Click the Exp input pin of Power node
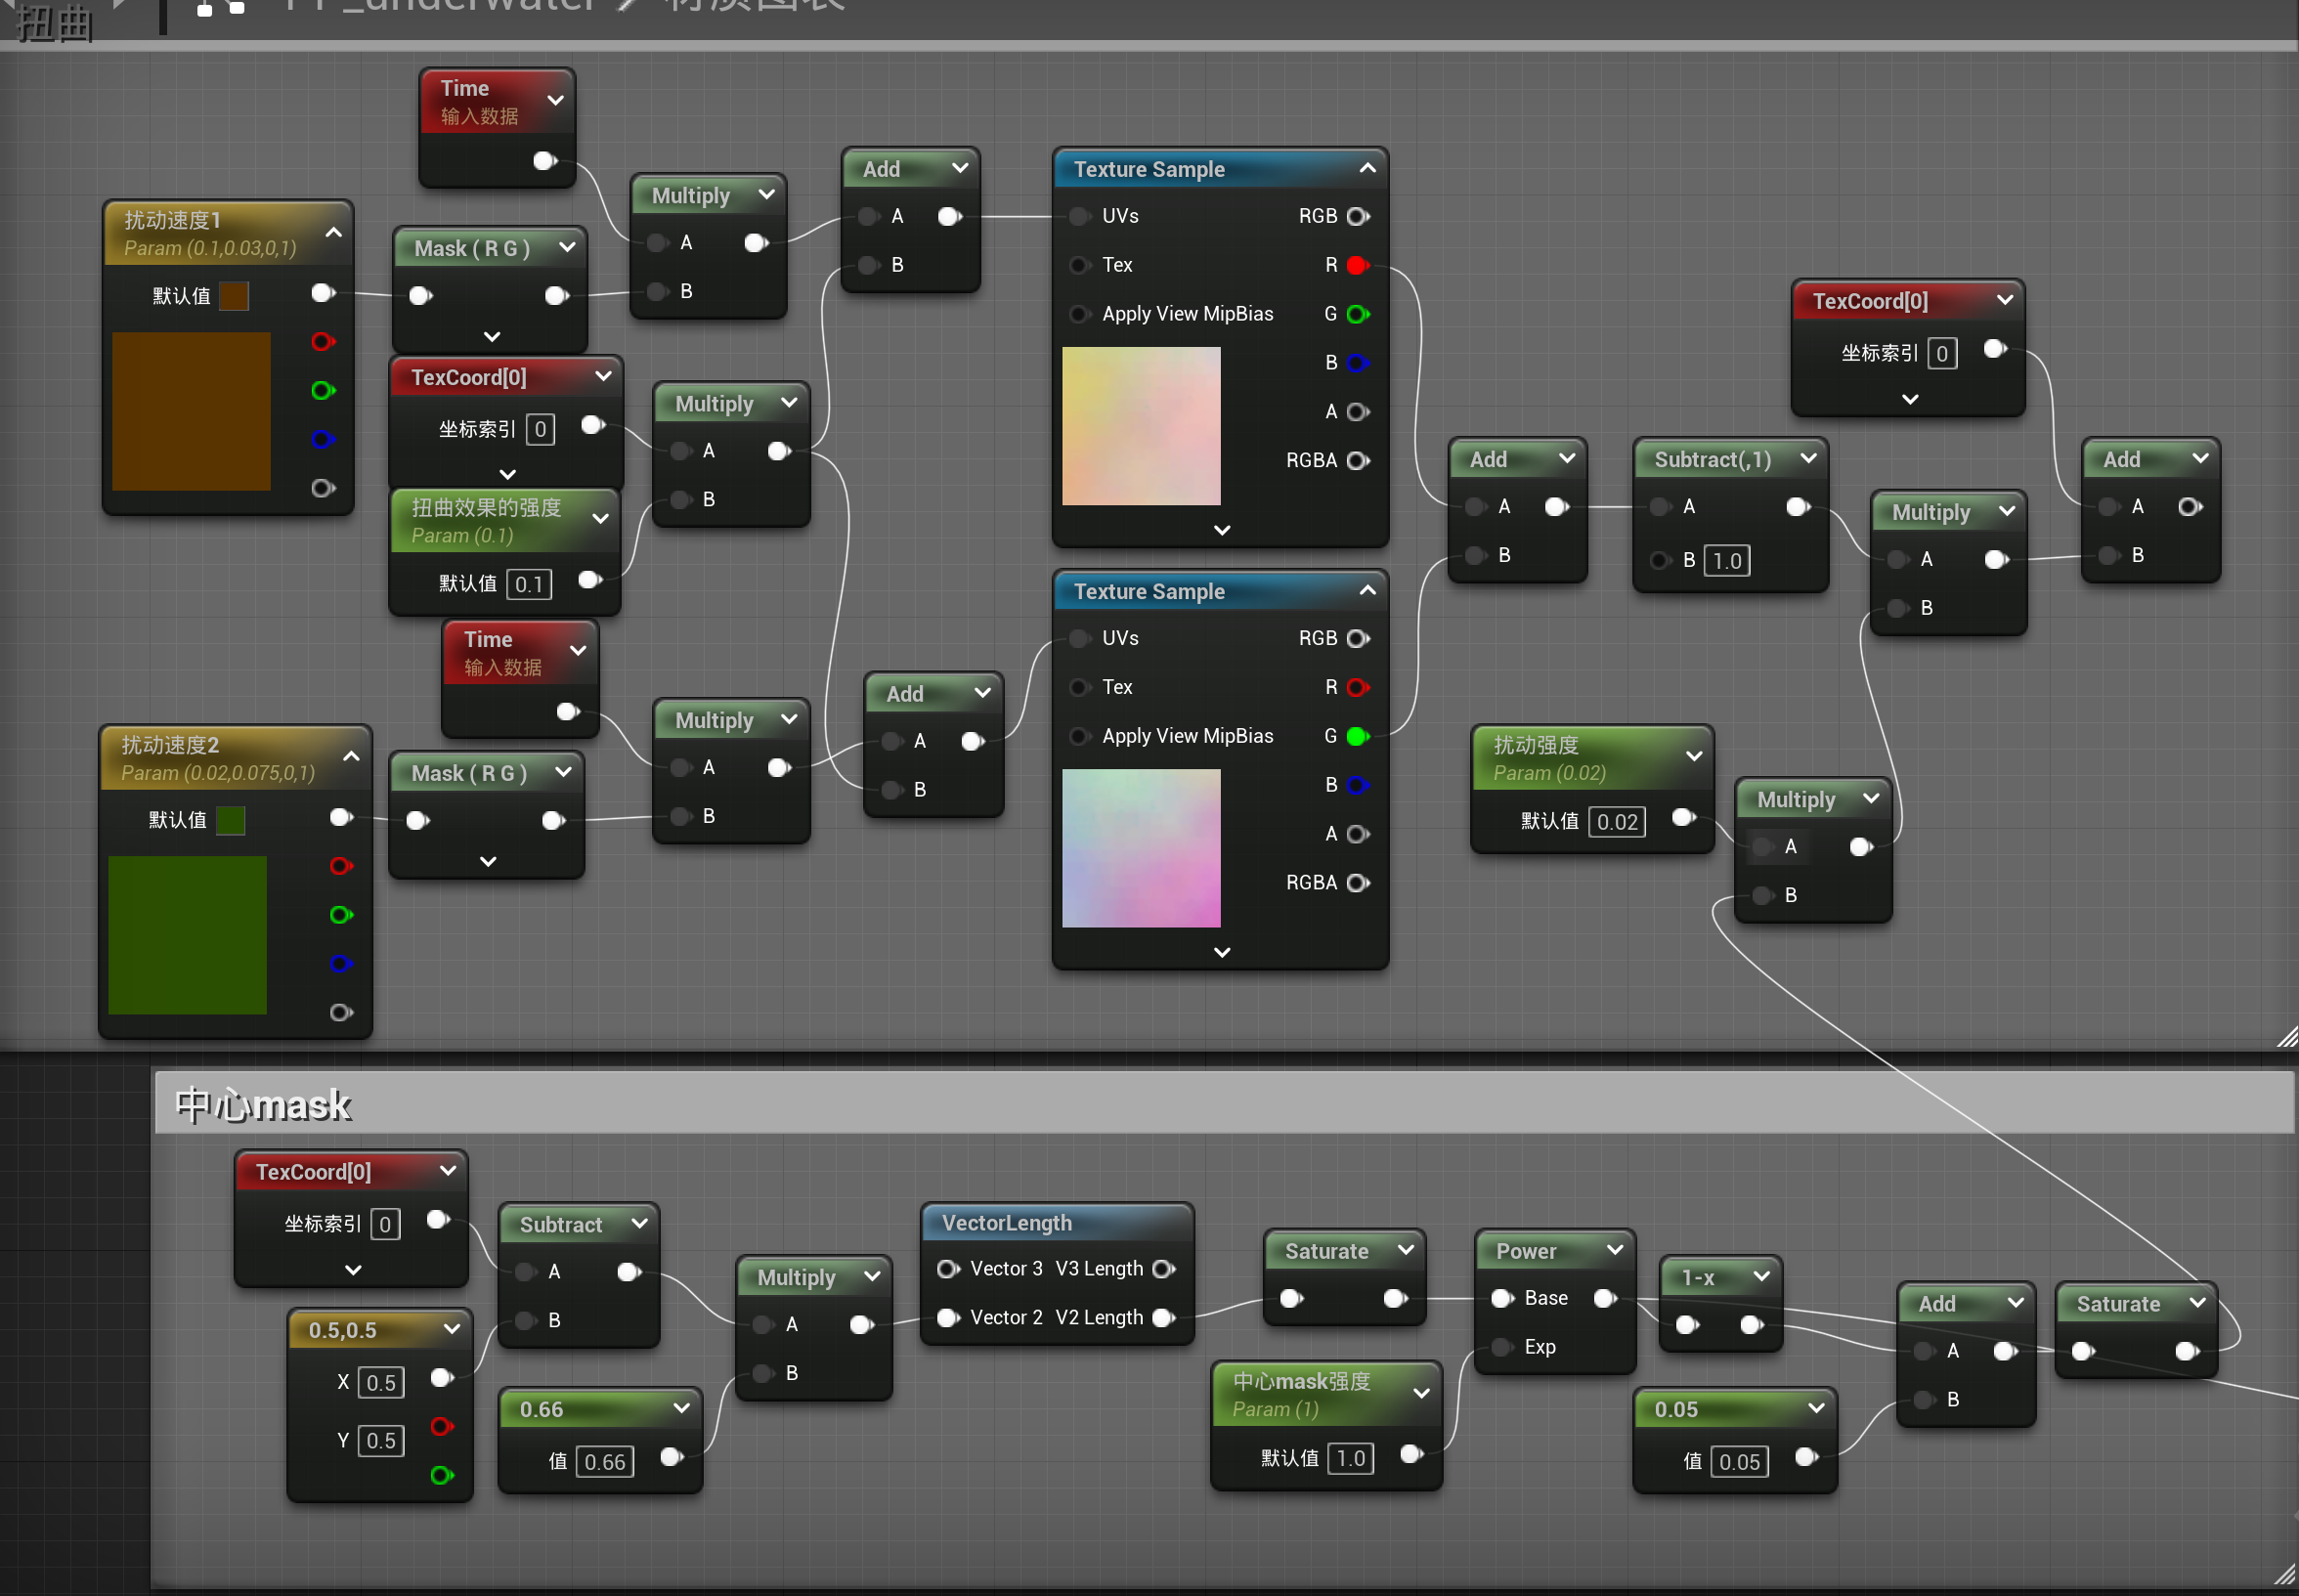 (x=1503, y=1347)
